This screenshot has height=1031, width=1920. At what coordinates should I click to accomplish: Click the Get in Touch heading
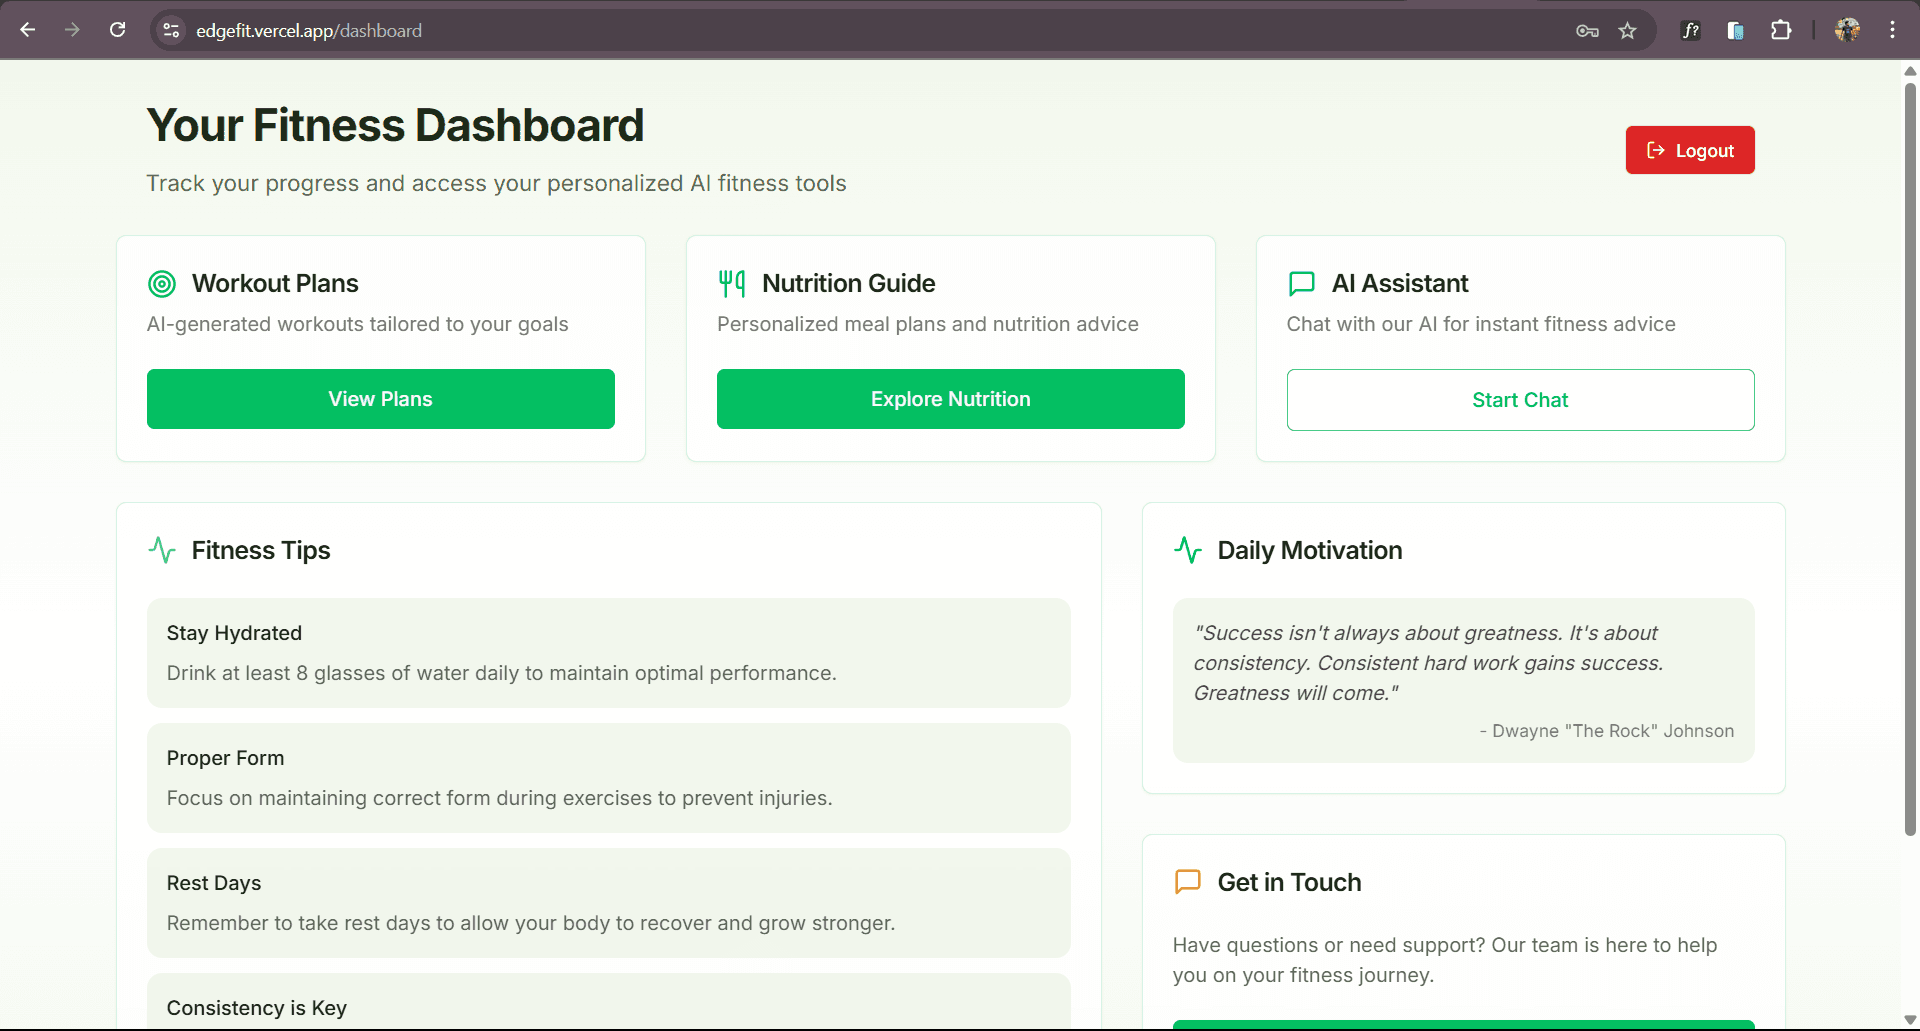(x=1290, y=882)
